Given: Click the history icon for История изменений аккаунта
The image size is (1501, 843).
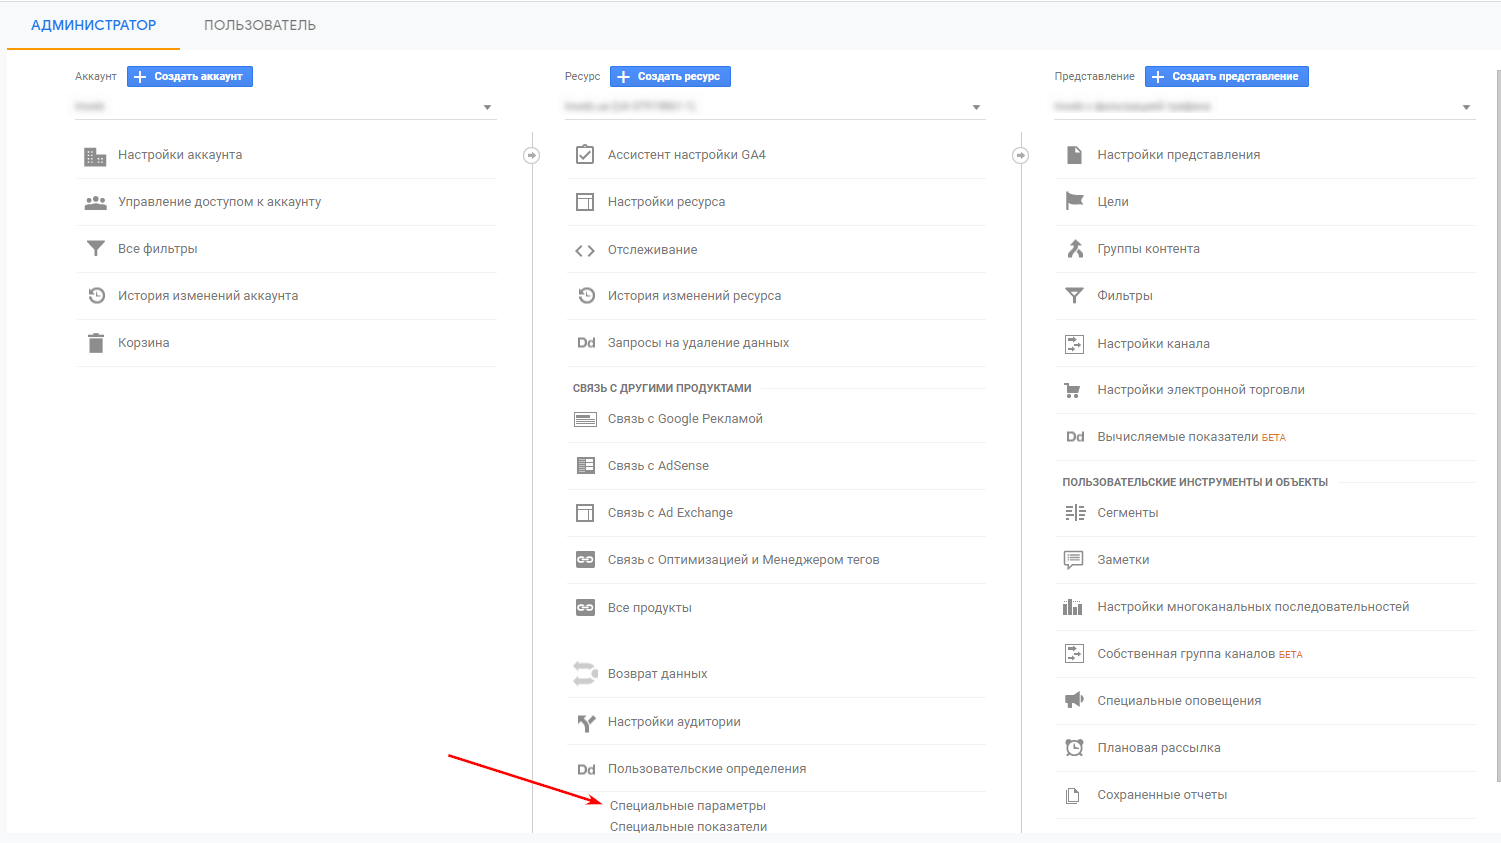Looking at the screenshot, I should pos(96,296).
